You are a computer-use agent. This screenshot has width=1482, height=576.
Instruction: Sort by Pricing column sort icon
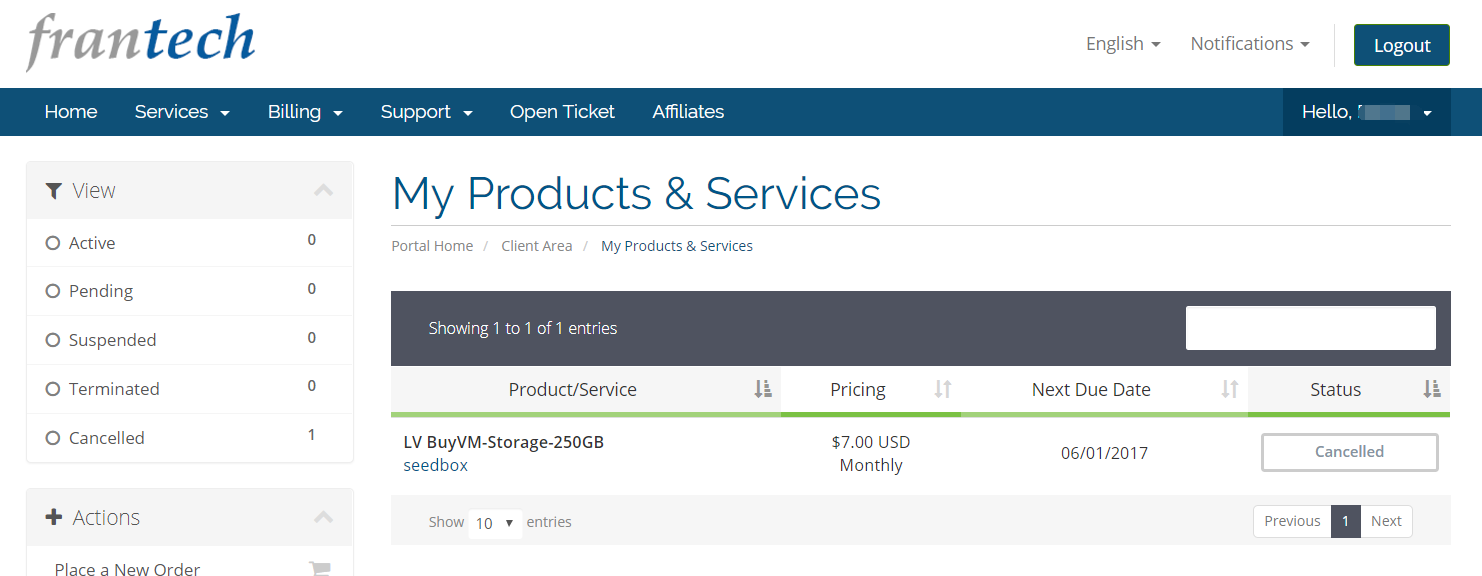(x=942, y=389)
